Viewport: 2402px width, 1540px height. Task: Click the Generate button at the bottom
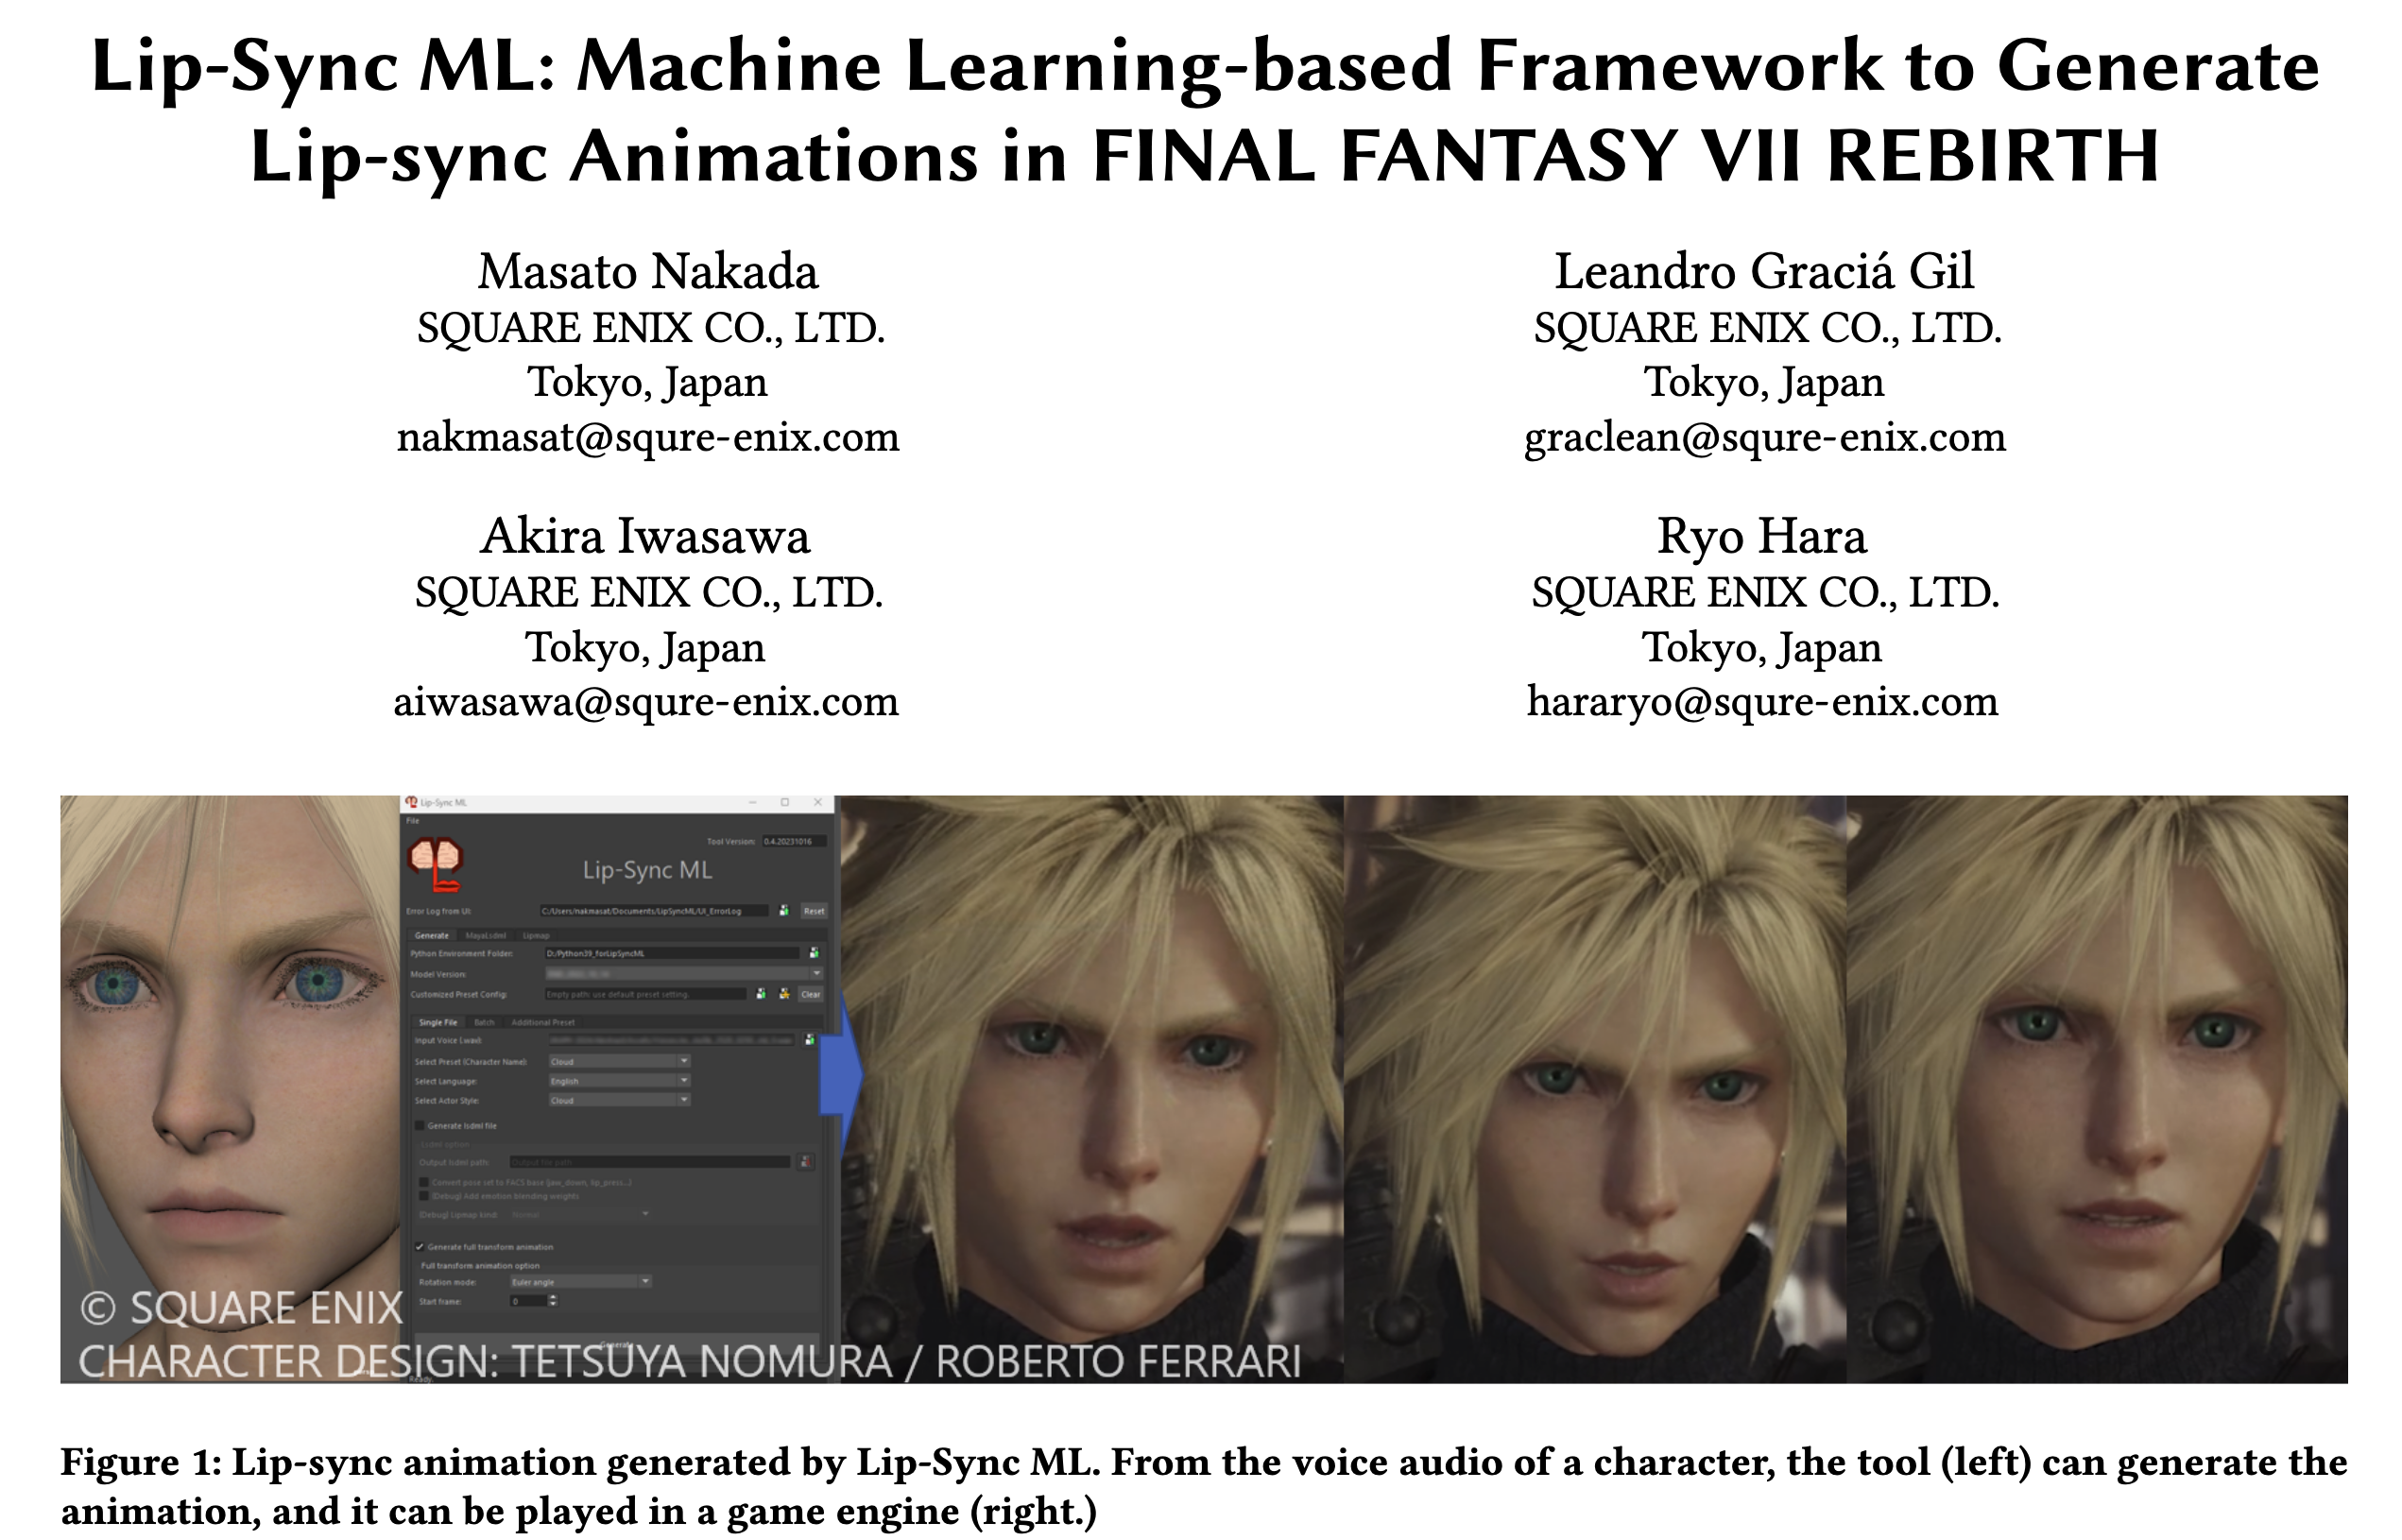pos(617,1344)
